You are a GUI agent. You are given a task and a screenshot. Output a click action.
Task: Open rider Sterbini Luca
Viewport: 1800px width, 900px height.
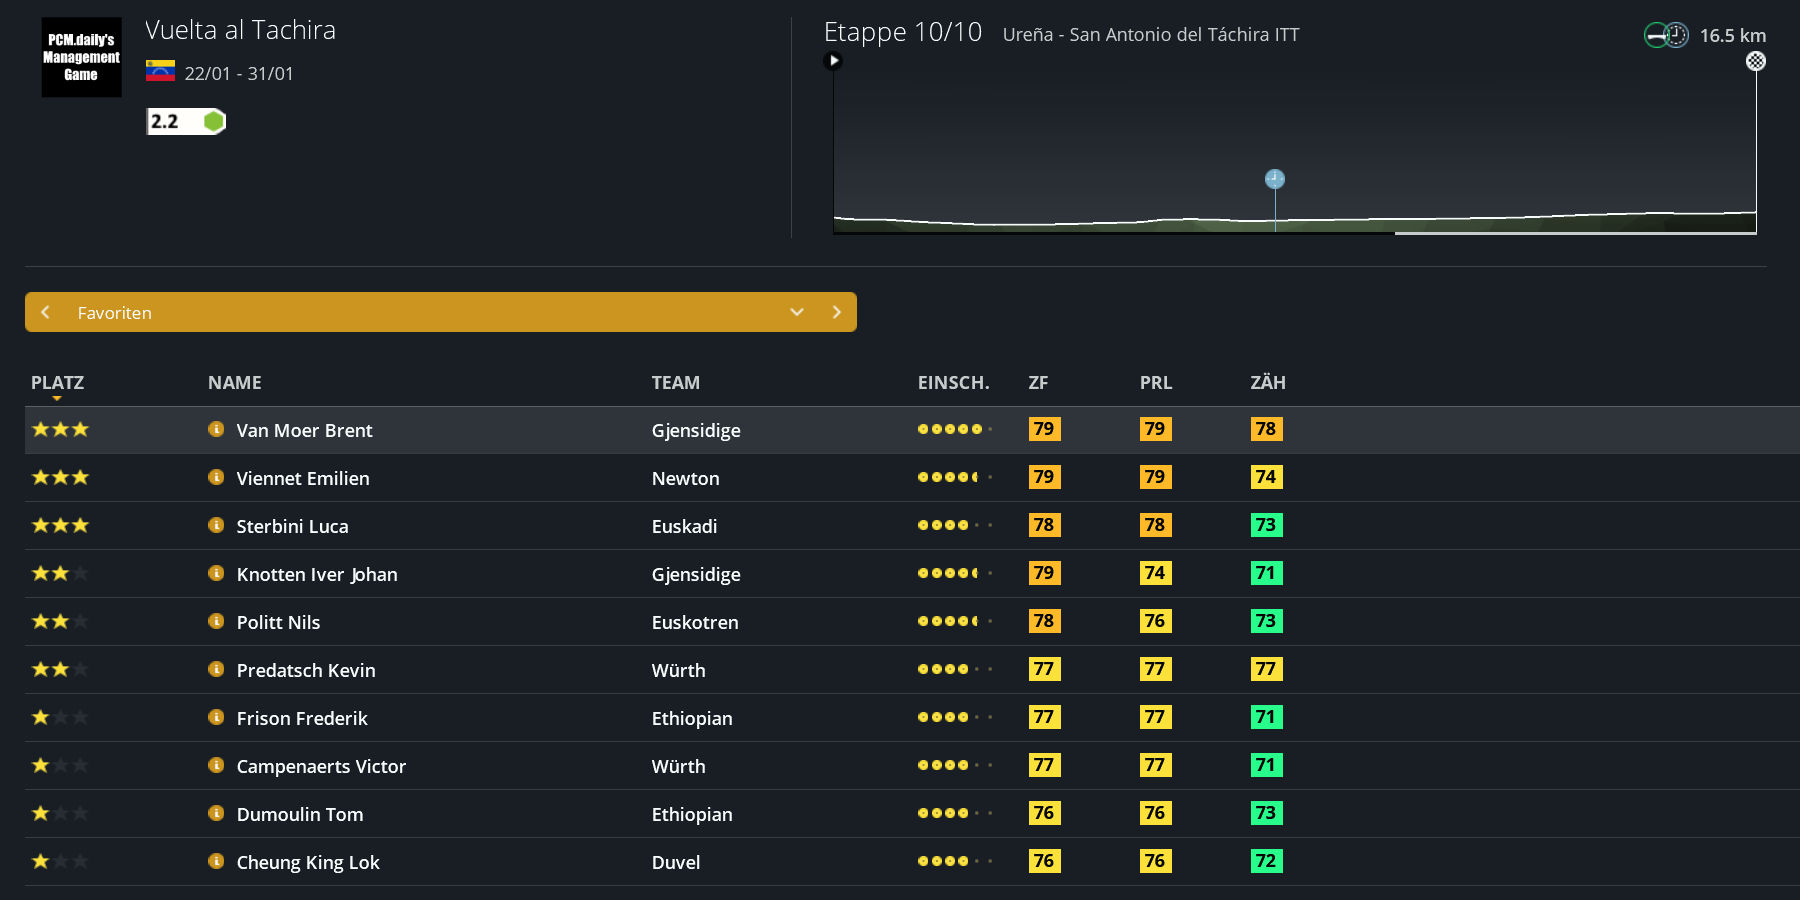pos(292,527)
